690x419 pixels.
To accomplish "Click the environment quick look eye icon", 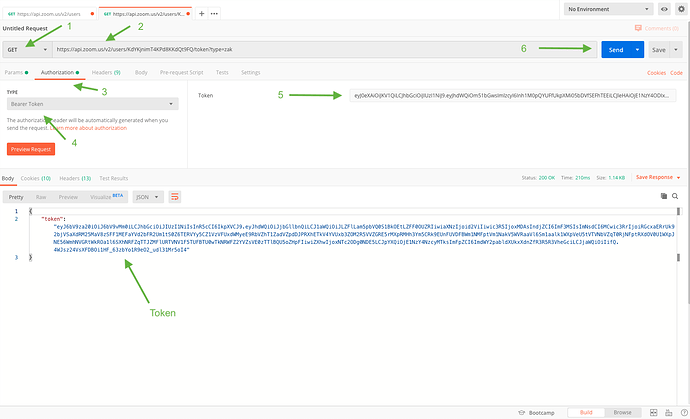I will click(x=664, y=9).
